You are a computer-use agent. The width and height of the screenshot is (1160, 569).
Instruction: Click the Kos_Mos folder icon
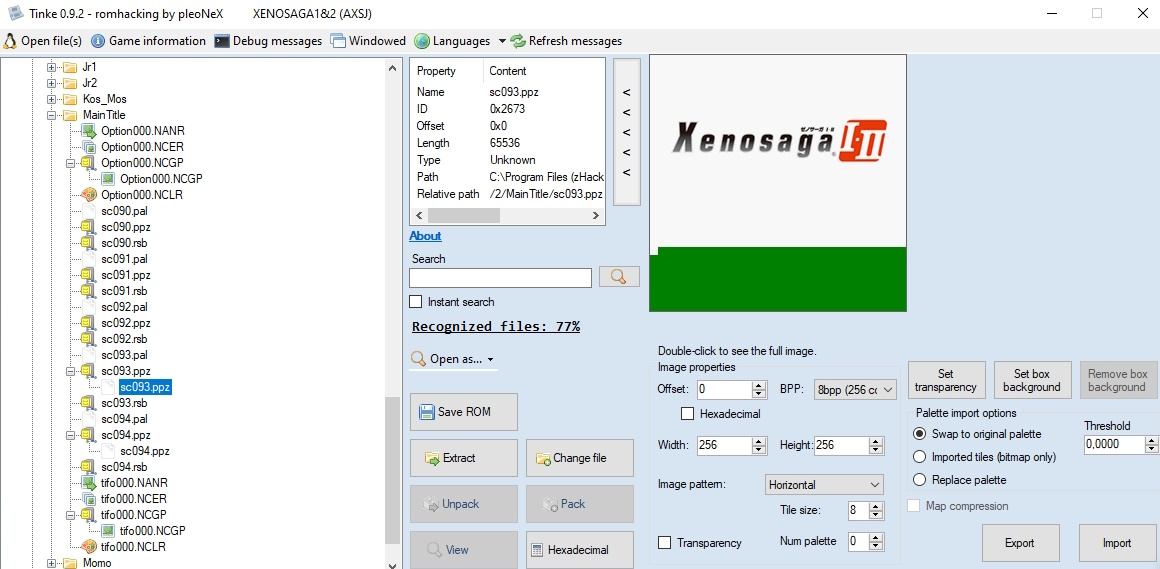click(70, 98)
